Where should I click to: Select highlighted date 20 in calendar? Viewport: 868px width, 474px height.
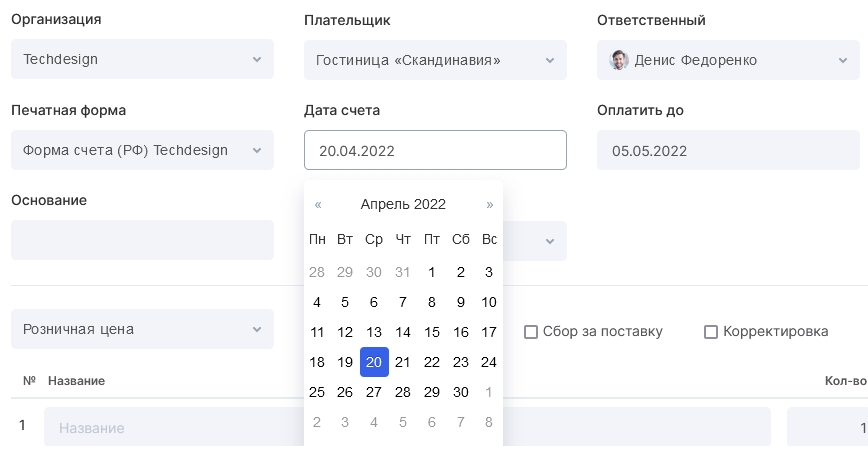(374, 362)
